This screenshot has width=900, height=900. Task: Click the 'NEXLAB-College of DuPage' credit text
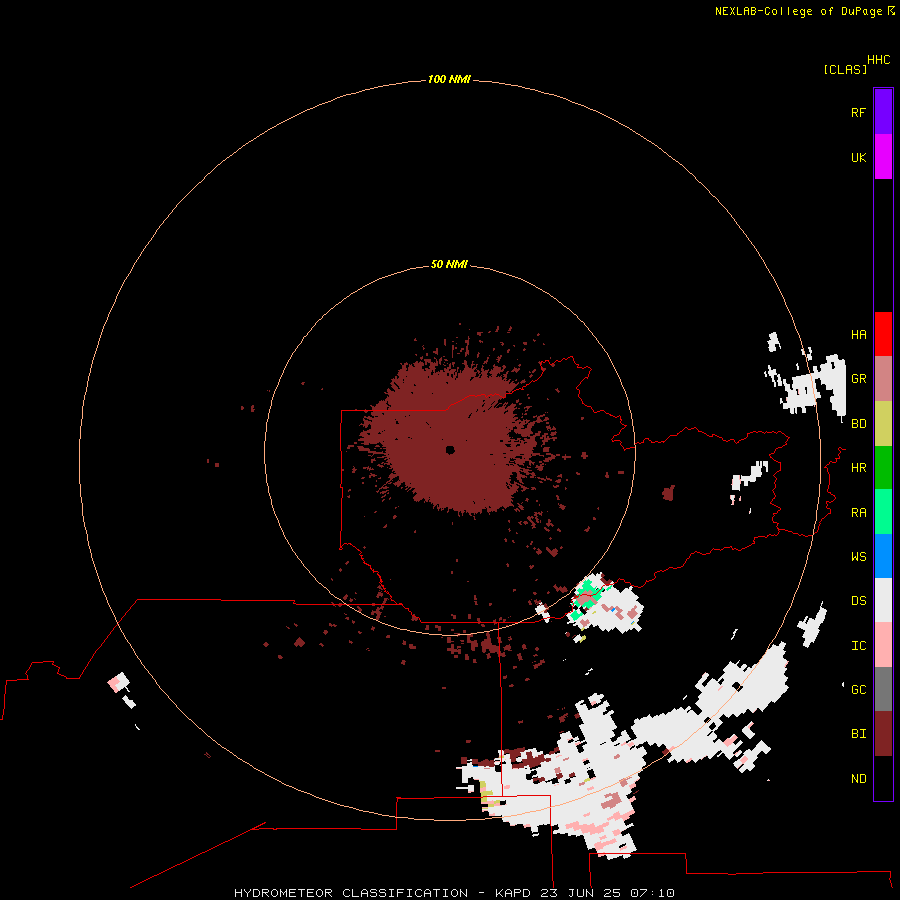coord(798,11)
